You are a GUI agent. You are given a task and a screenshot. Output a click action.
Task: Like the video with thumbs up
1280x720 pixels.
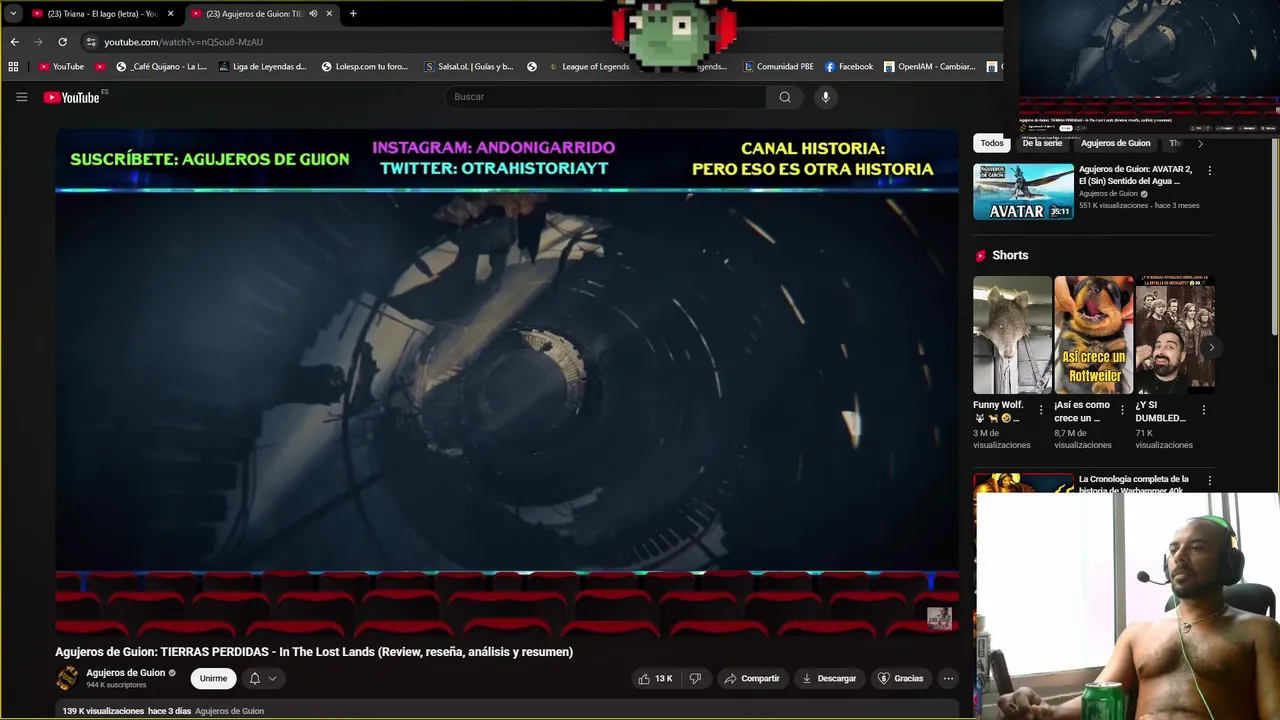coord(655,678)
